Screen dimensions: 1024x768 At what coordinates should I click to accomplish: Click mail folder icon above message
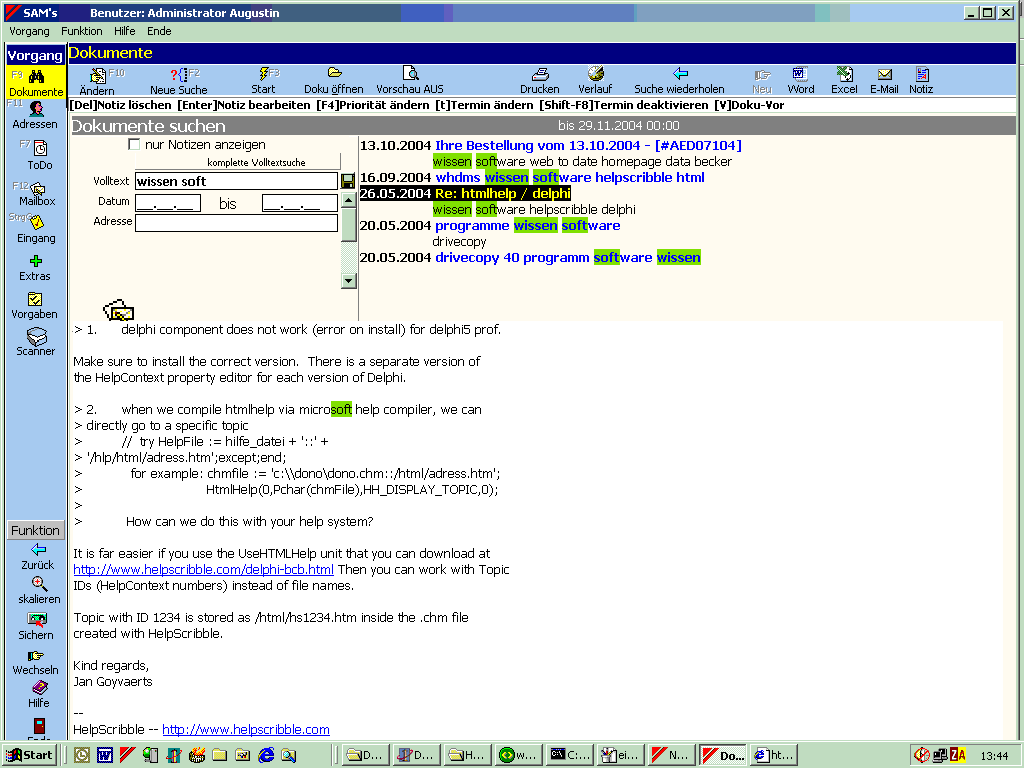pyautogui.click(x=119, y=310)
